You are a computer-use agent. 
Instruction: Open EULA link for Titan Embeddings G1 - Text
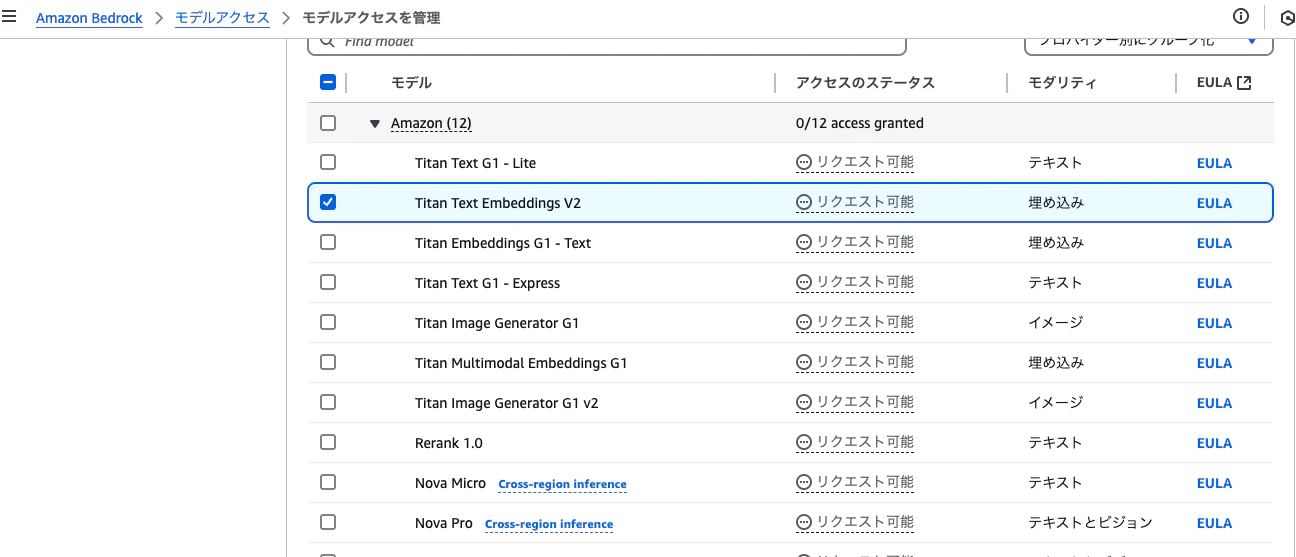point(1214,243)
